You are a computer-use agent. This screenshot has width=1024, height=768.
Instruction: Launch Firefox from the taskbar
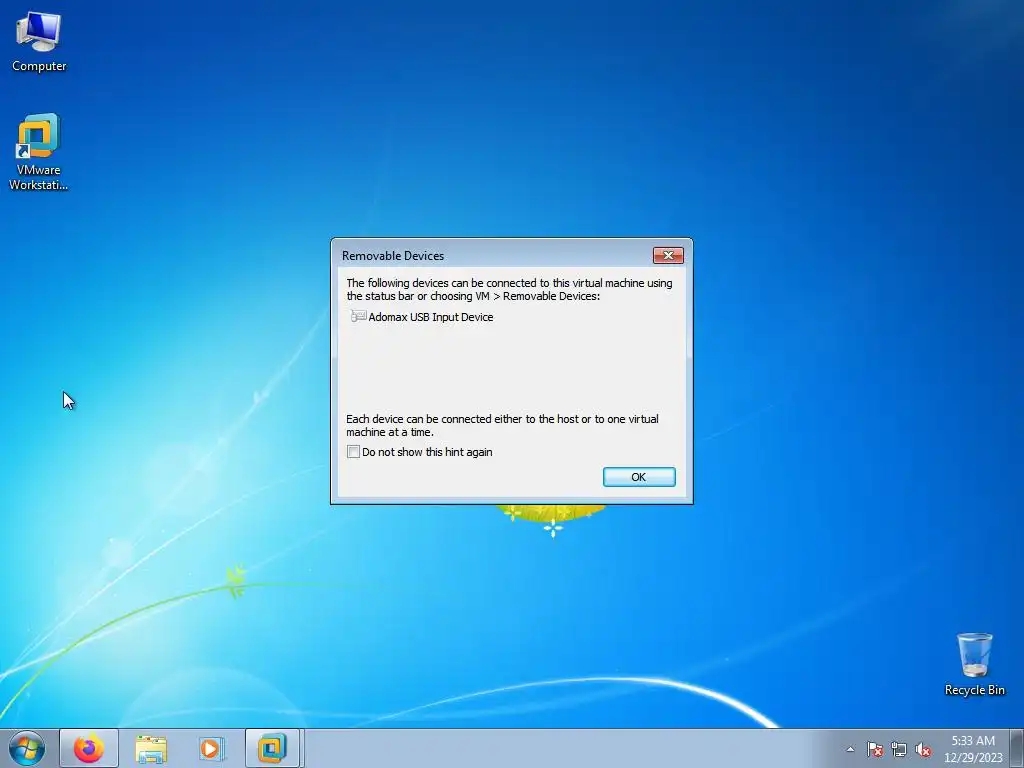[89, 748]
